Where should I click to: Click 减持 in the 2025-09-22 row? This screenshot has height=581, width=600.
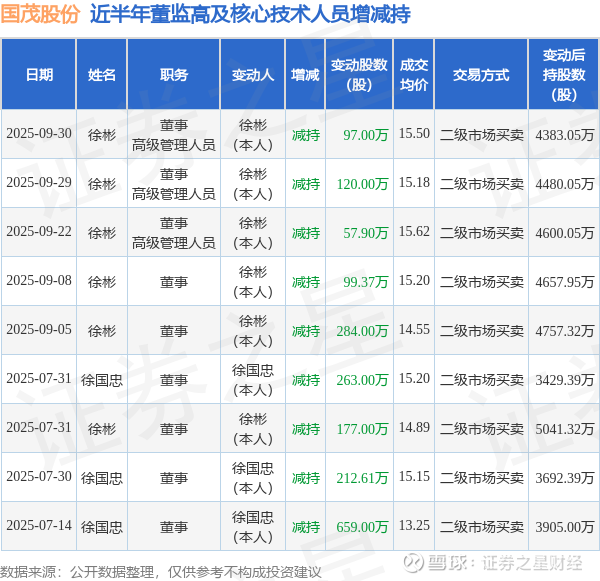[306, 233]
